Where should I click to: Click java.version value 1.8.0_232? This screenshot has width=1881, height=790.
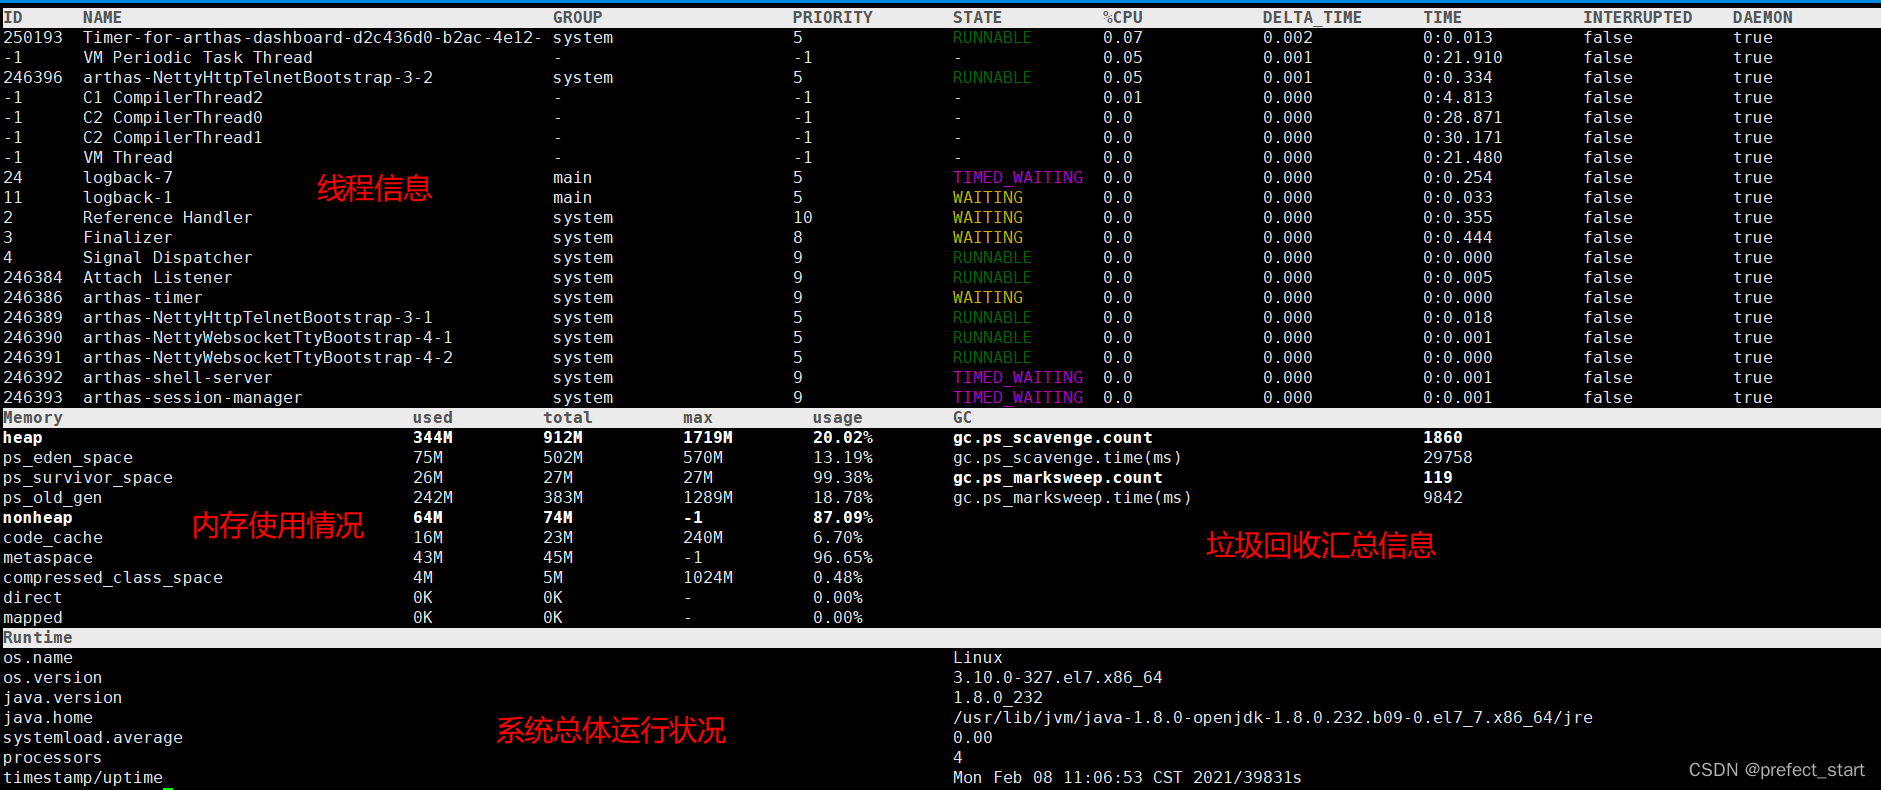998,698
